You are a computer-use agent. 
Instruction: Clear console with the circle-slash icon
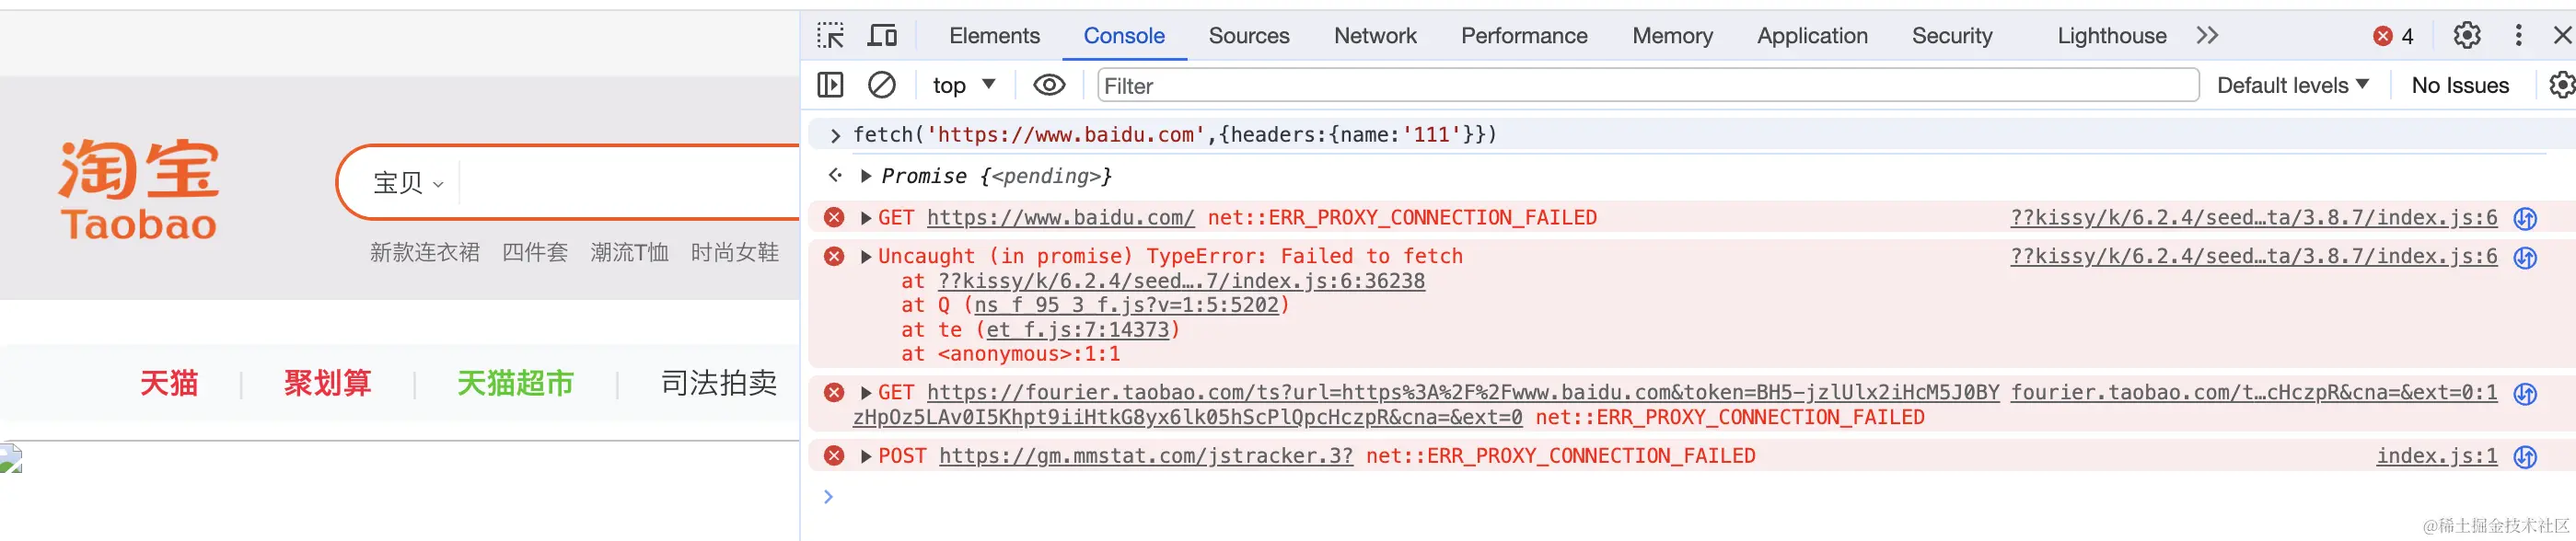[881, 85]
